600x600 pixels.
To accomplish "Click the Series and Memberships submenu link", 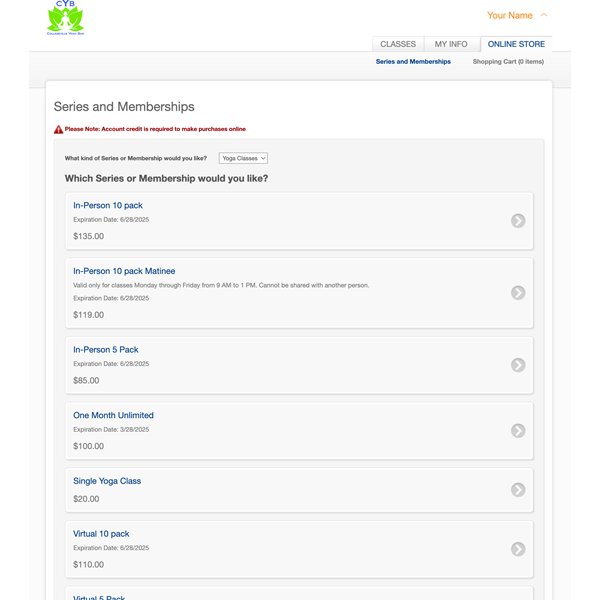I will click(x=413, y=62).
